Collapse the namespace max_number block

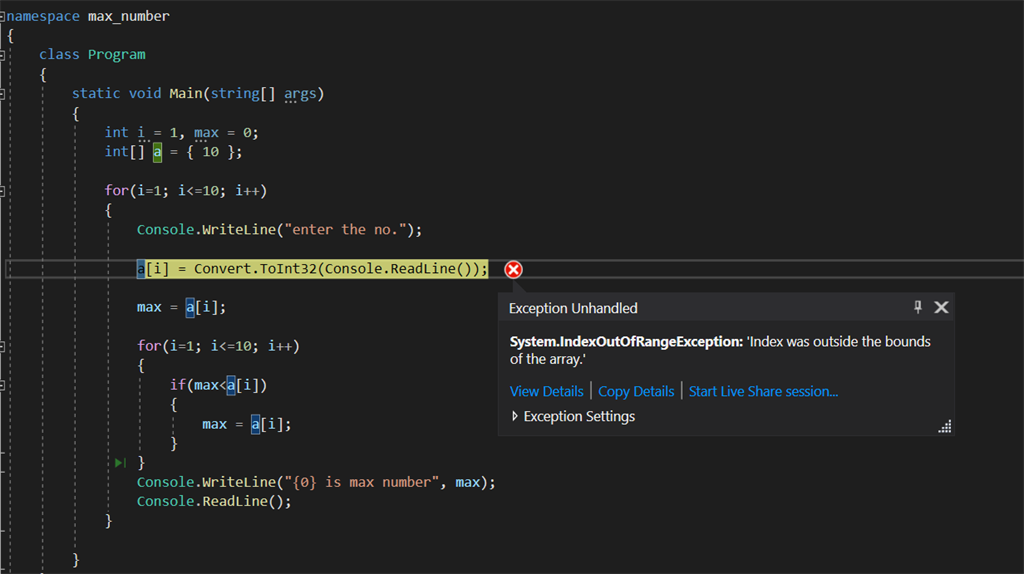click(2, 16)
